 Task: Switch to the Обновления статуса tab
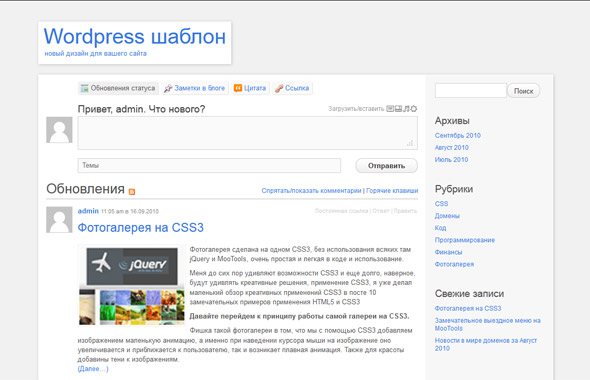click(x=118, y=88)
